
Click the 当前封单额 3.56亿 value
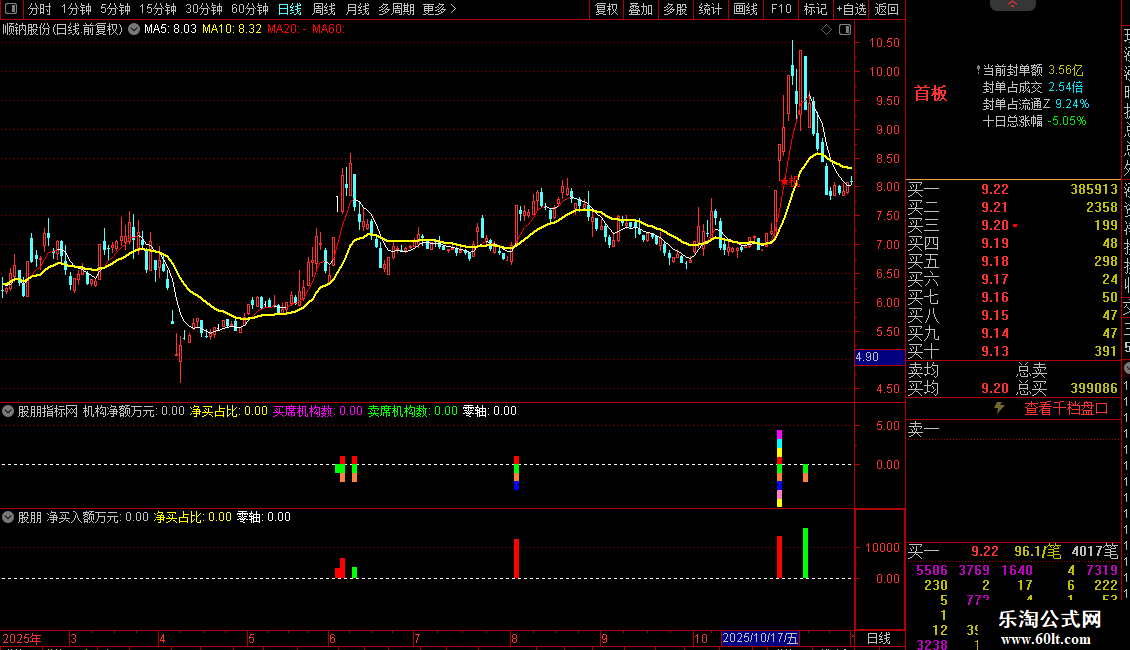point(1065,70)
